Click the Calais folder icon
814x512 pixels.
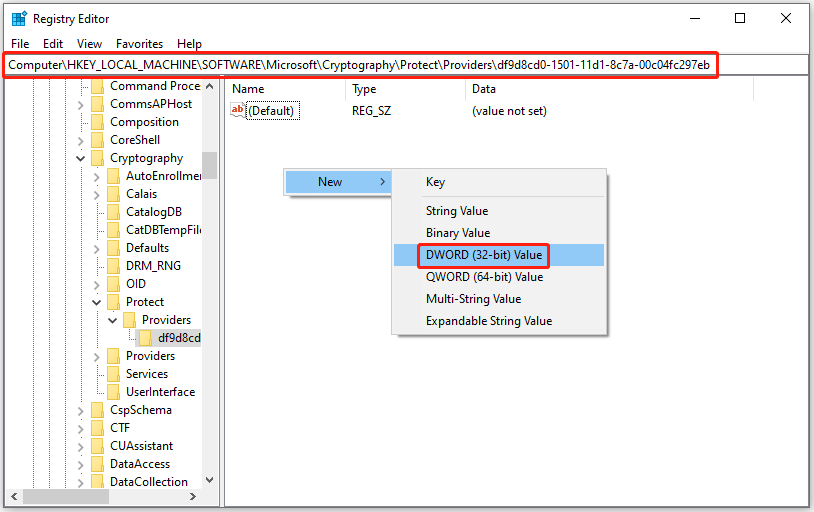(x=113, y=194)
